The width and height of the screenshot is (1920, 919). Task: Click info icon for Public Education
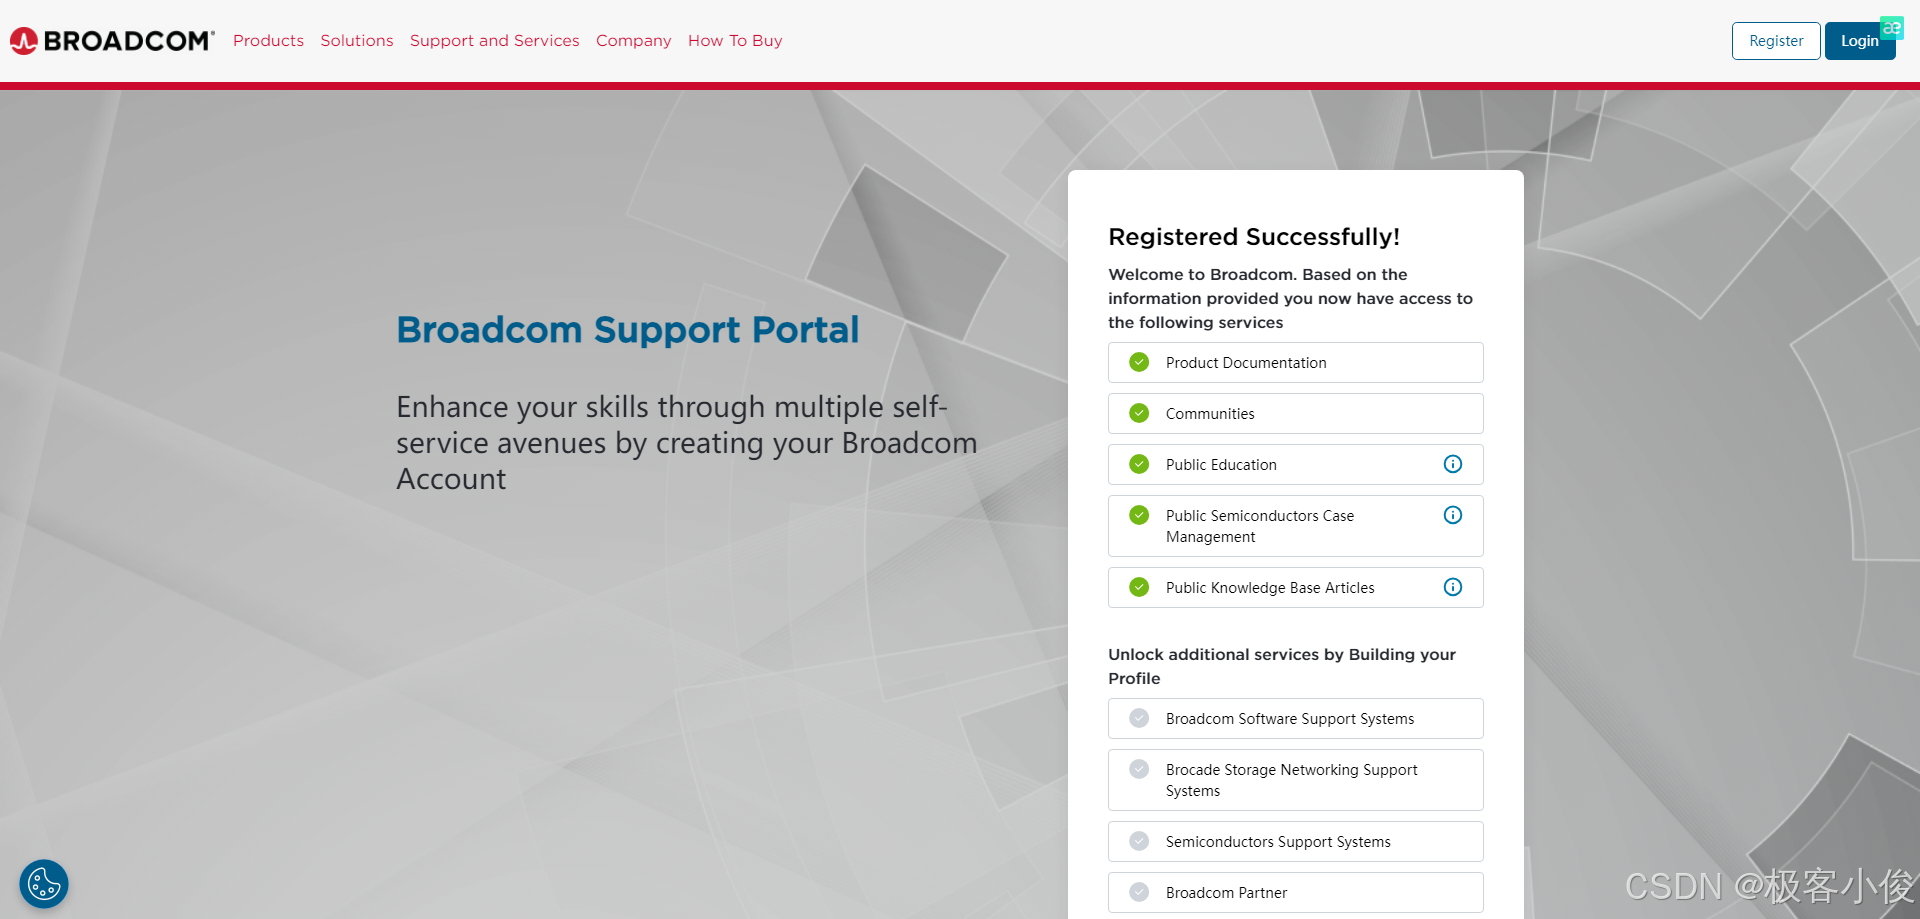point(1453,464)
